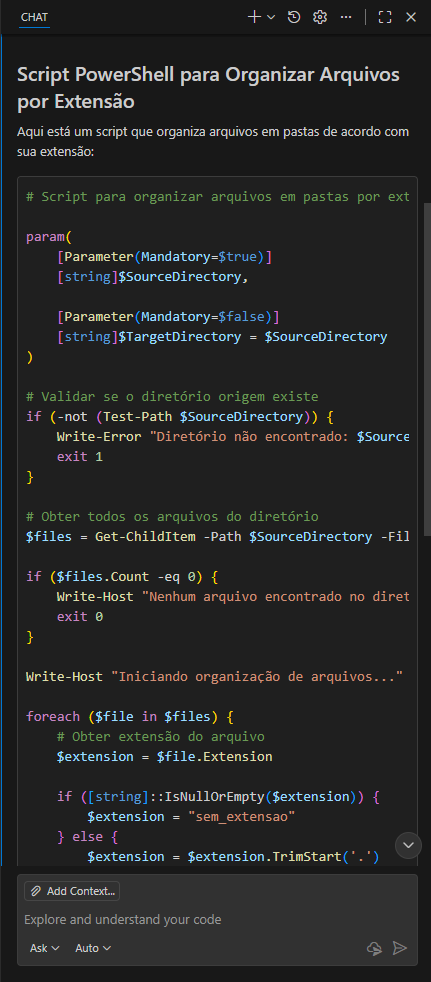
Task: Click '# Script para organizar arquivos' comment line
Action: click(217, 197)
